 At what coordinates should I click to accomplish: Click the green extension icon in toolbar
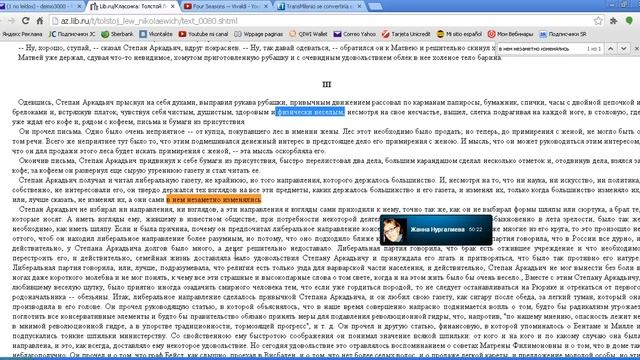pos(629,20)
